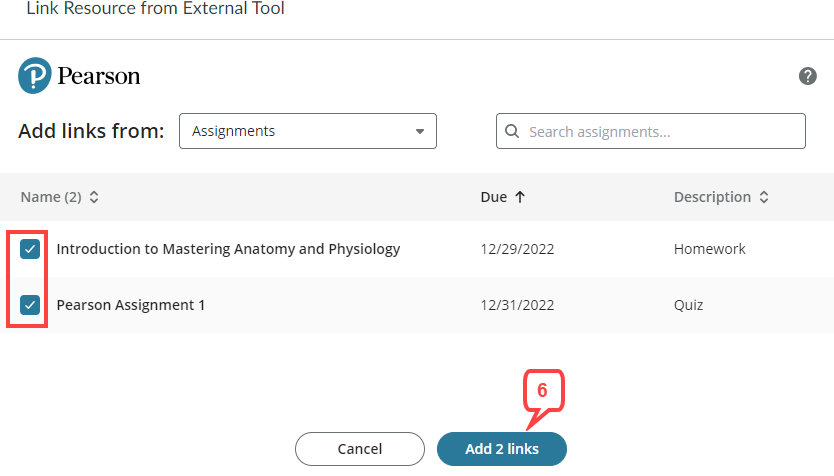
Task: Click the Pearson logo
Action: [79, 76]
